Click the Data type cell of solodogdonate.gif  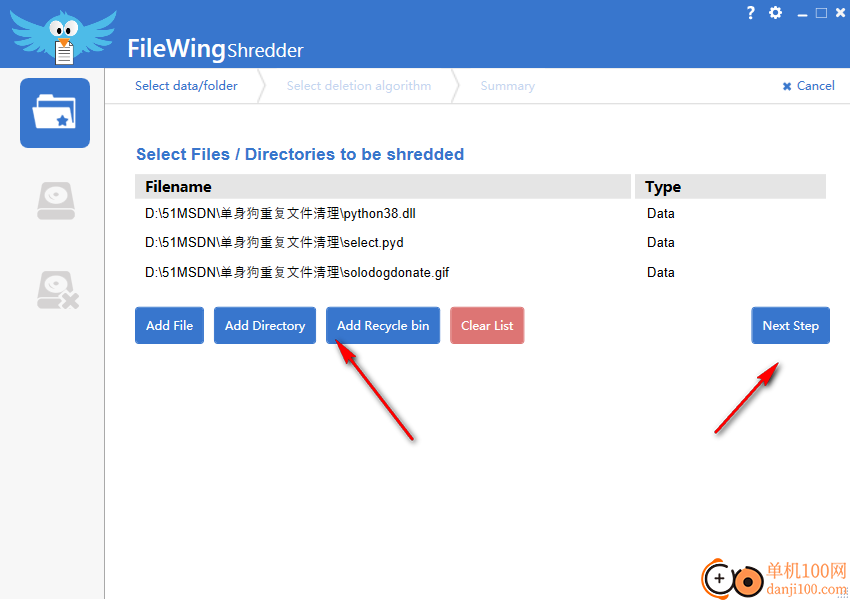[660, 272]
